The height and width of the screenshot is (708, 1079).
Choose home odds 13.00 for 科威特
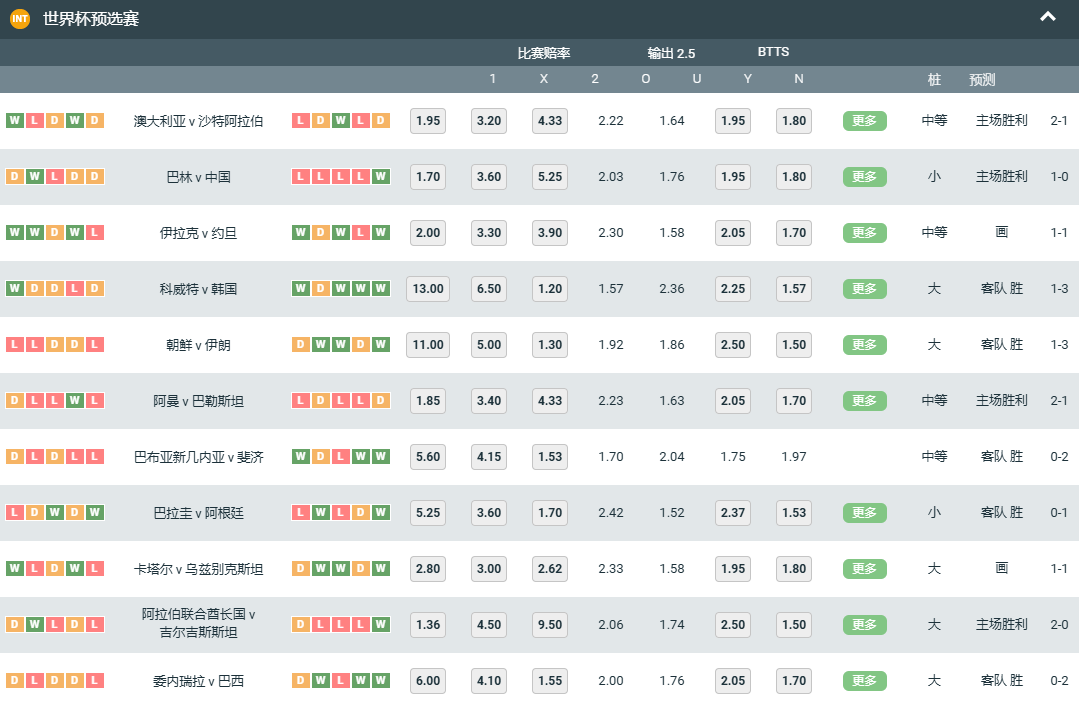coord(427,289)
